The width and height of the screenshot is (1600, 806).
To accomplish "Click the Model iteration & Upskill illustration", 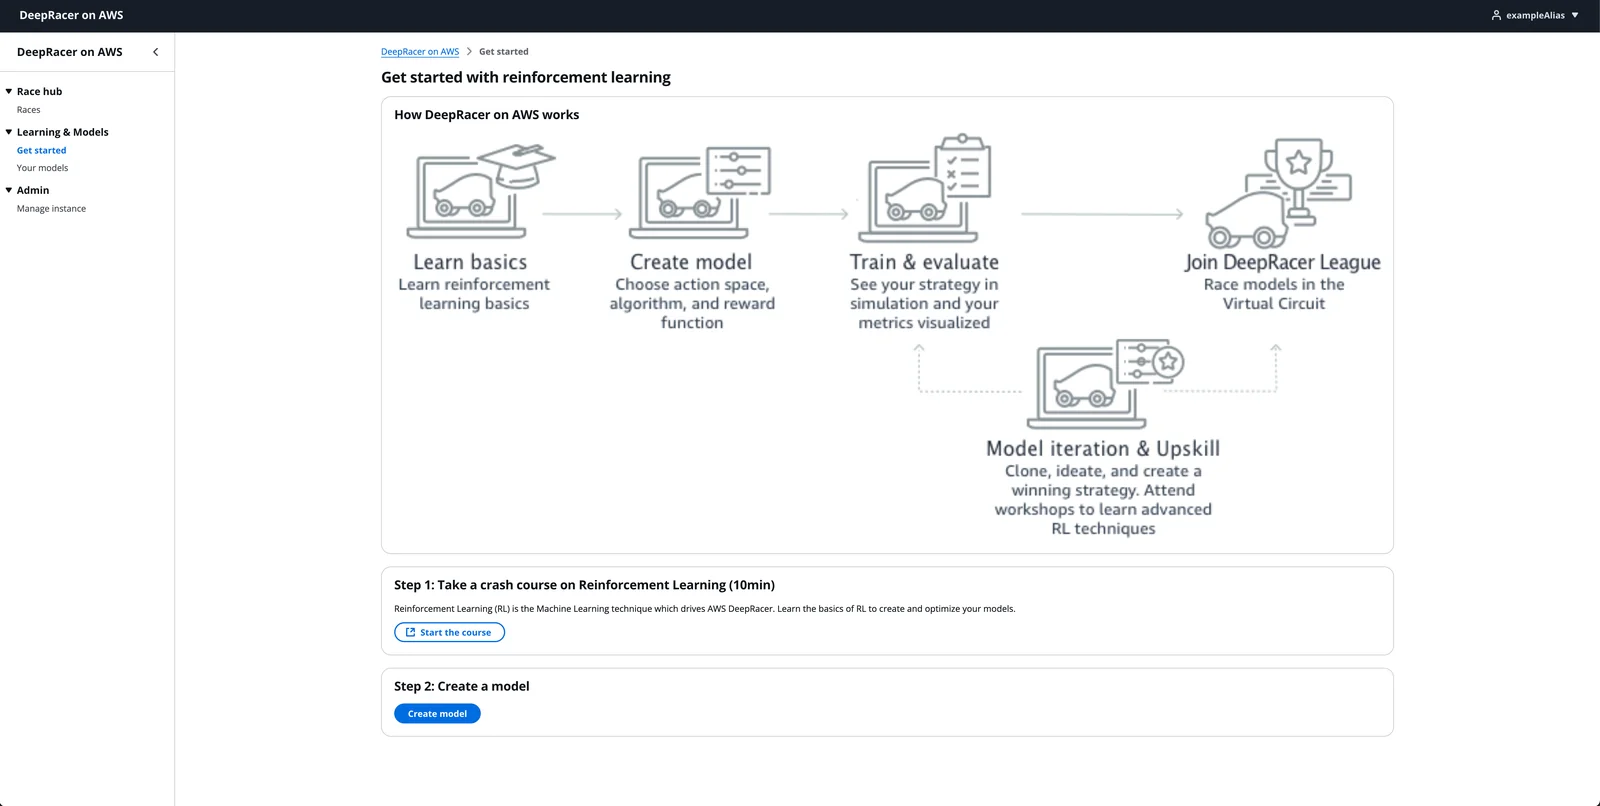I will [1106, 384].
